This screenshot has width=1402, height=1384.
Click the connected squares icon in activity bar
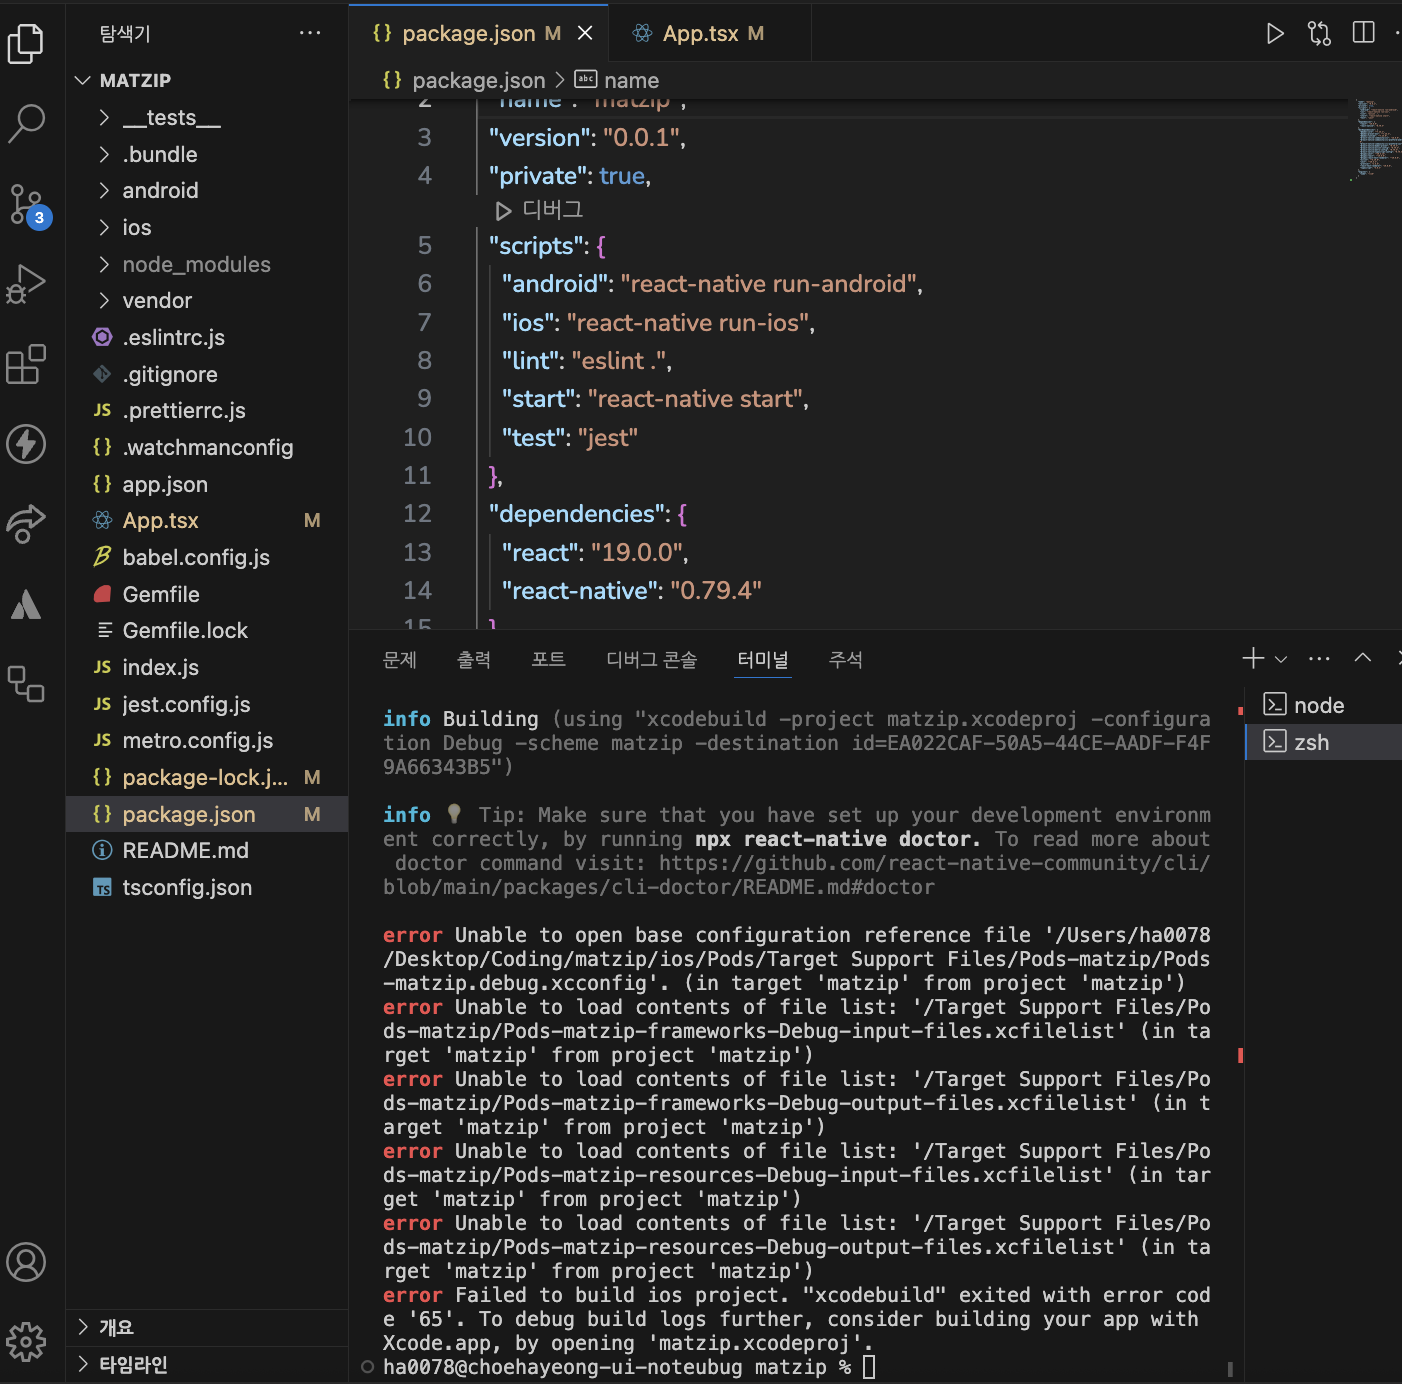pyautogui.click(x=26, y=684)
